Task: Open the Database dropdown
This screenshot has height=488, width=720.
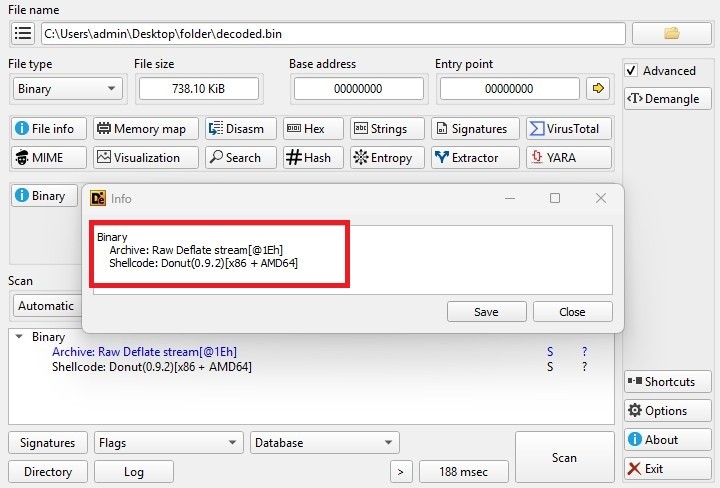Action: click(324, 442)
